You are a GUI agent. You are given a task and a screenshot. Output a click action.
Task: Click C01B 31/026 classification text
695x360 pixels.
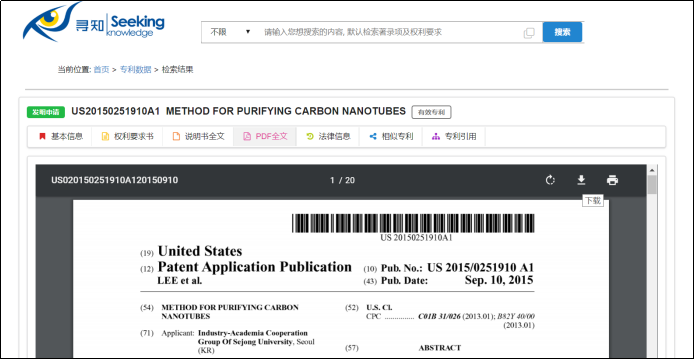click(439, 317)
